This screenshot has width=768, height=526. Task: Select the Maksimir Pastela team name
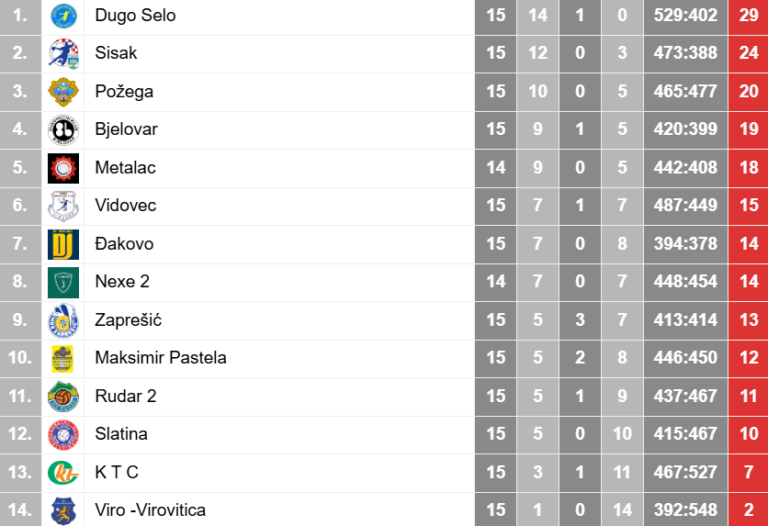click(161, 358)
